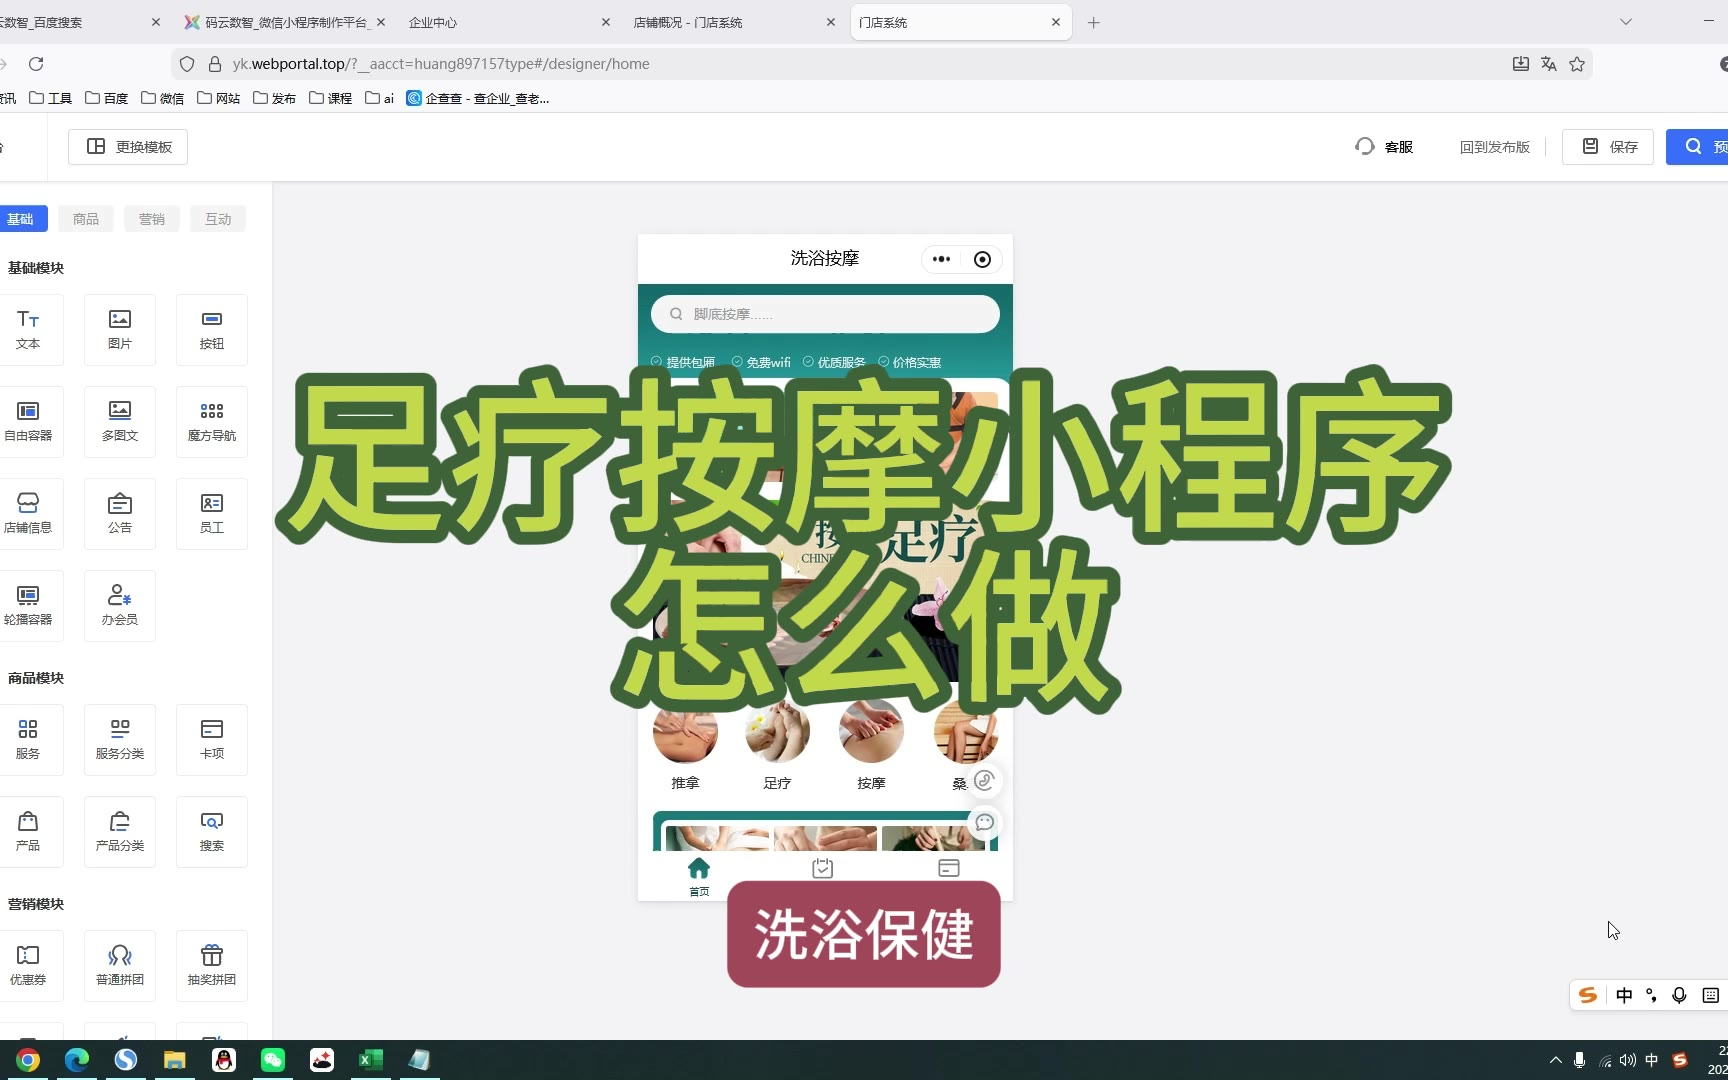1728x1080 pixels.
Task: Add the 搜索 search module
Action: [212, 832]
